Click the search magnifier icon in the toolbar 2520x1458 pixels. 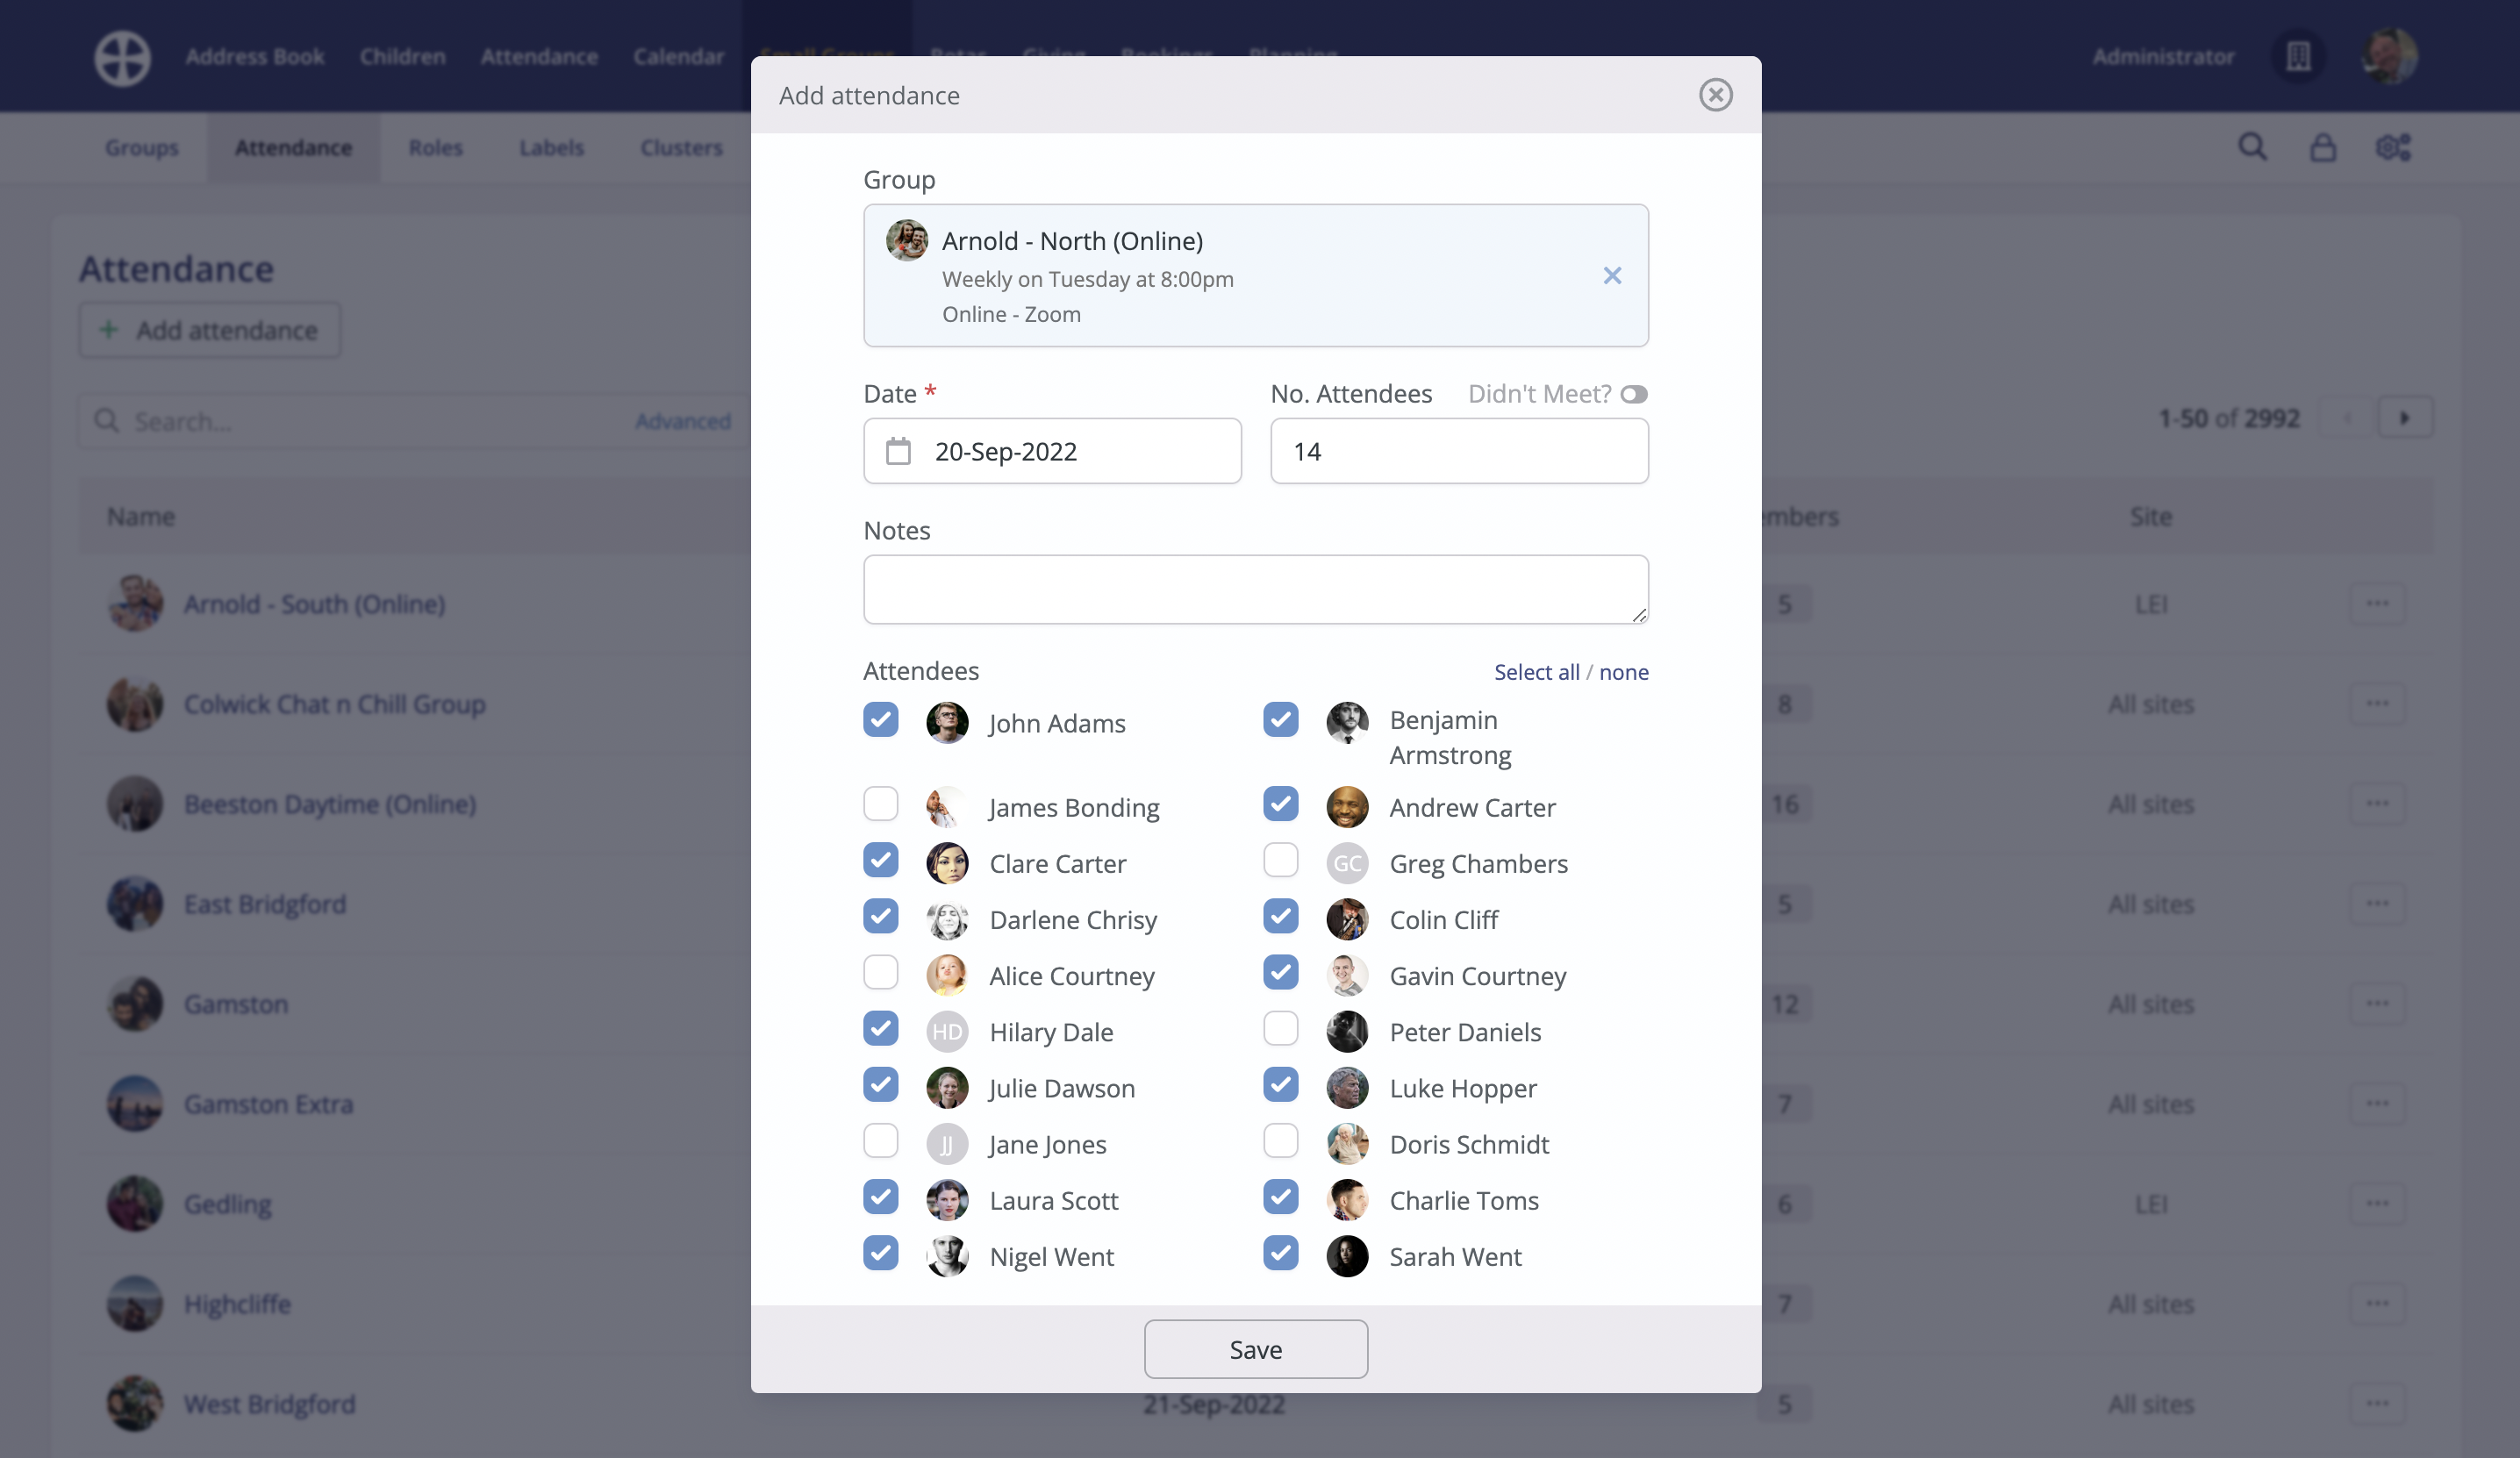pos(2252,148)
